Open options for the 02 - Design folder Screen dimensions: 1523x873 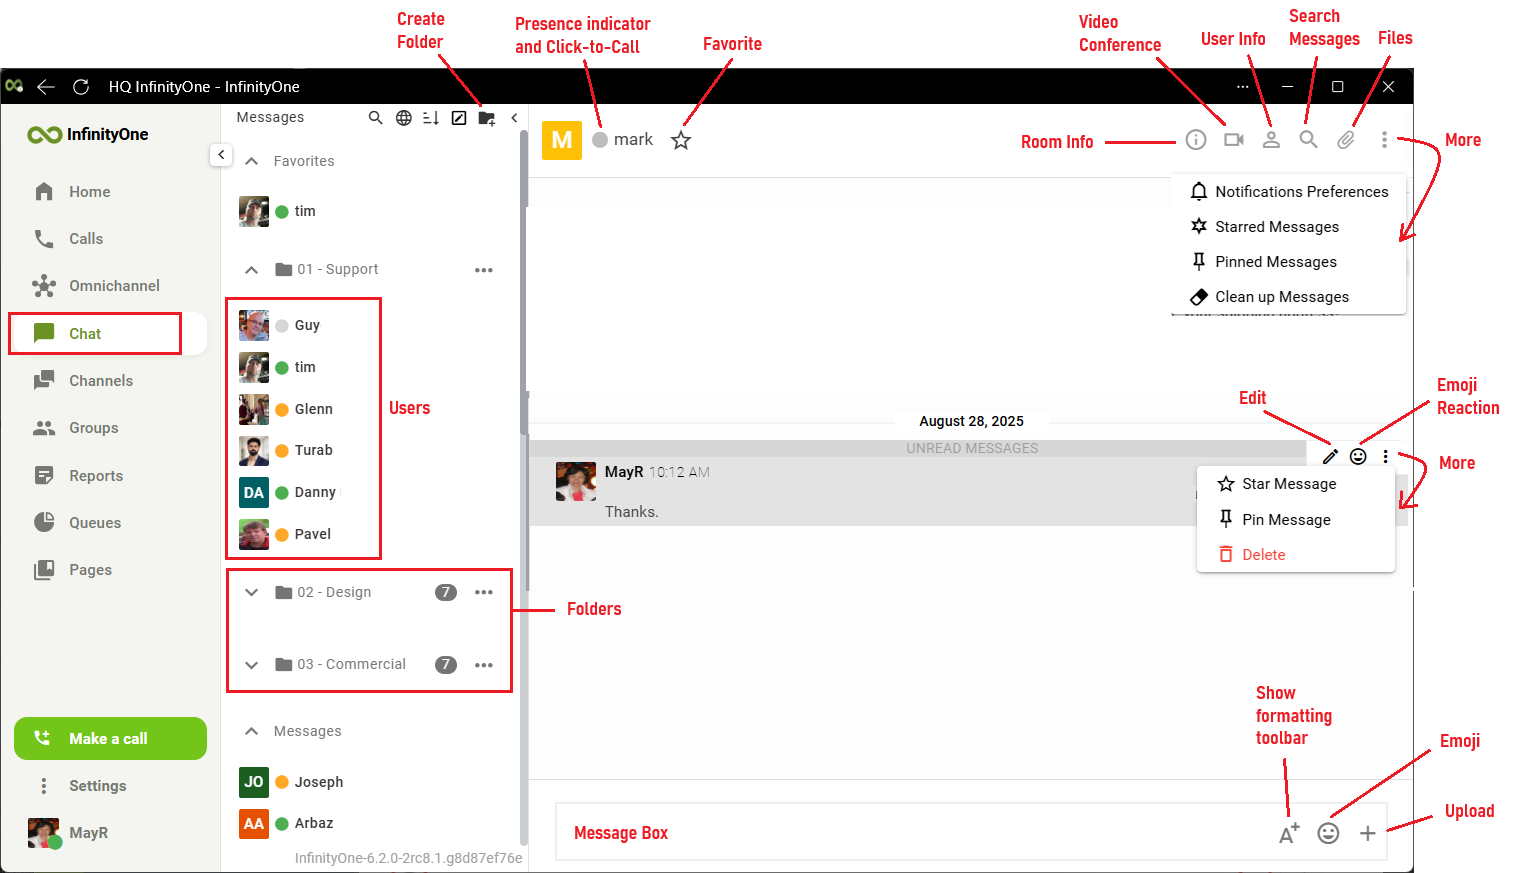click(484, 592)
